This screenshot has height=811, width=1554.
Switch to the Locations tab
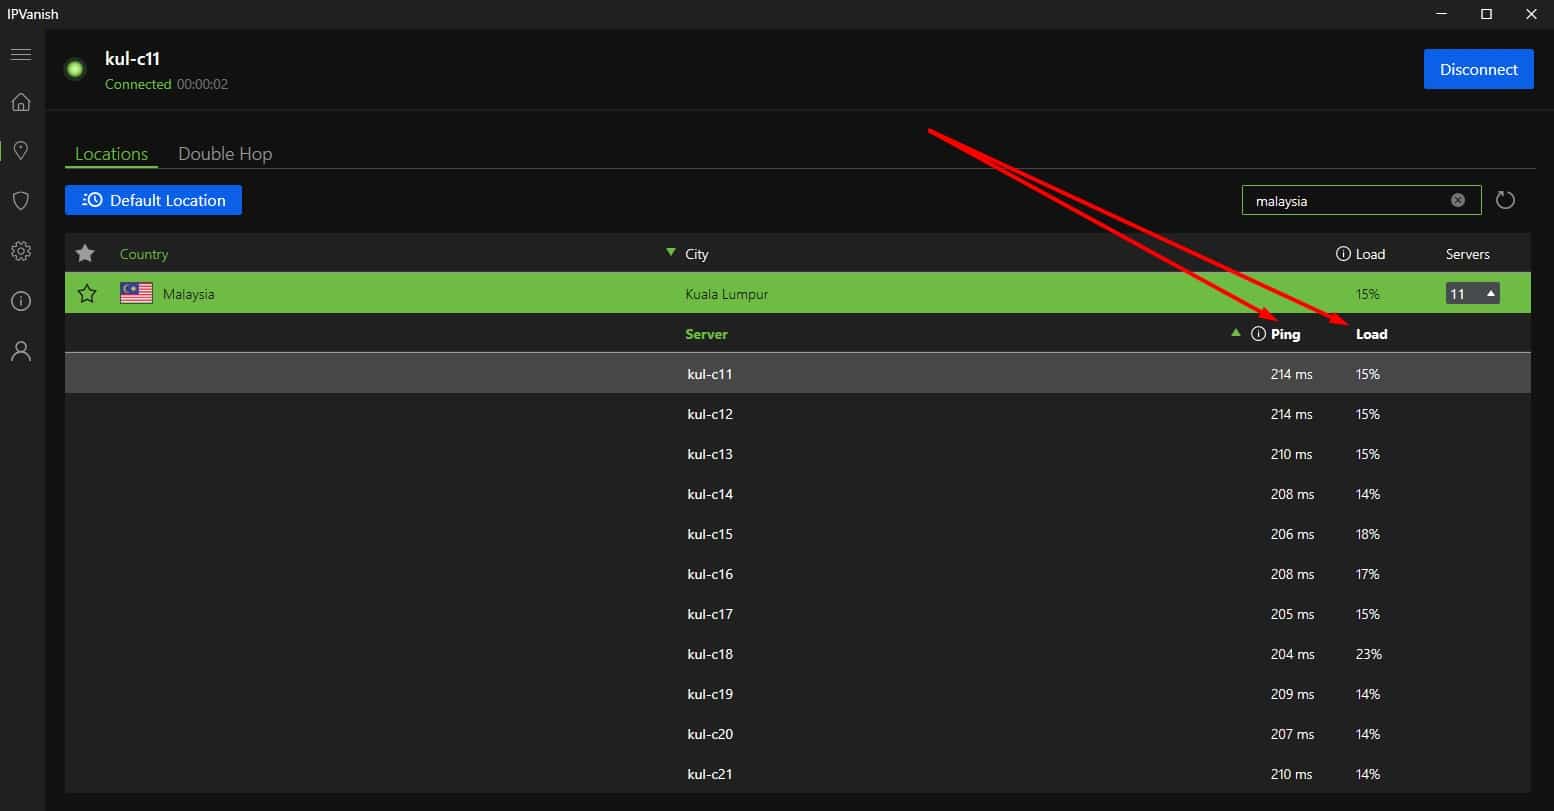[111, 154]
